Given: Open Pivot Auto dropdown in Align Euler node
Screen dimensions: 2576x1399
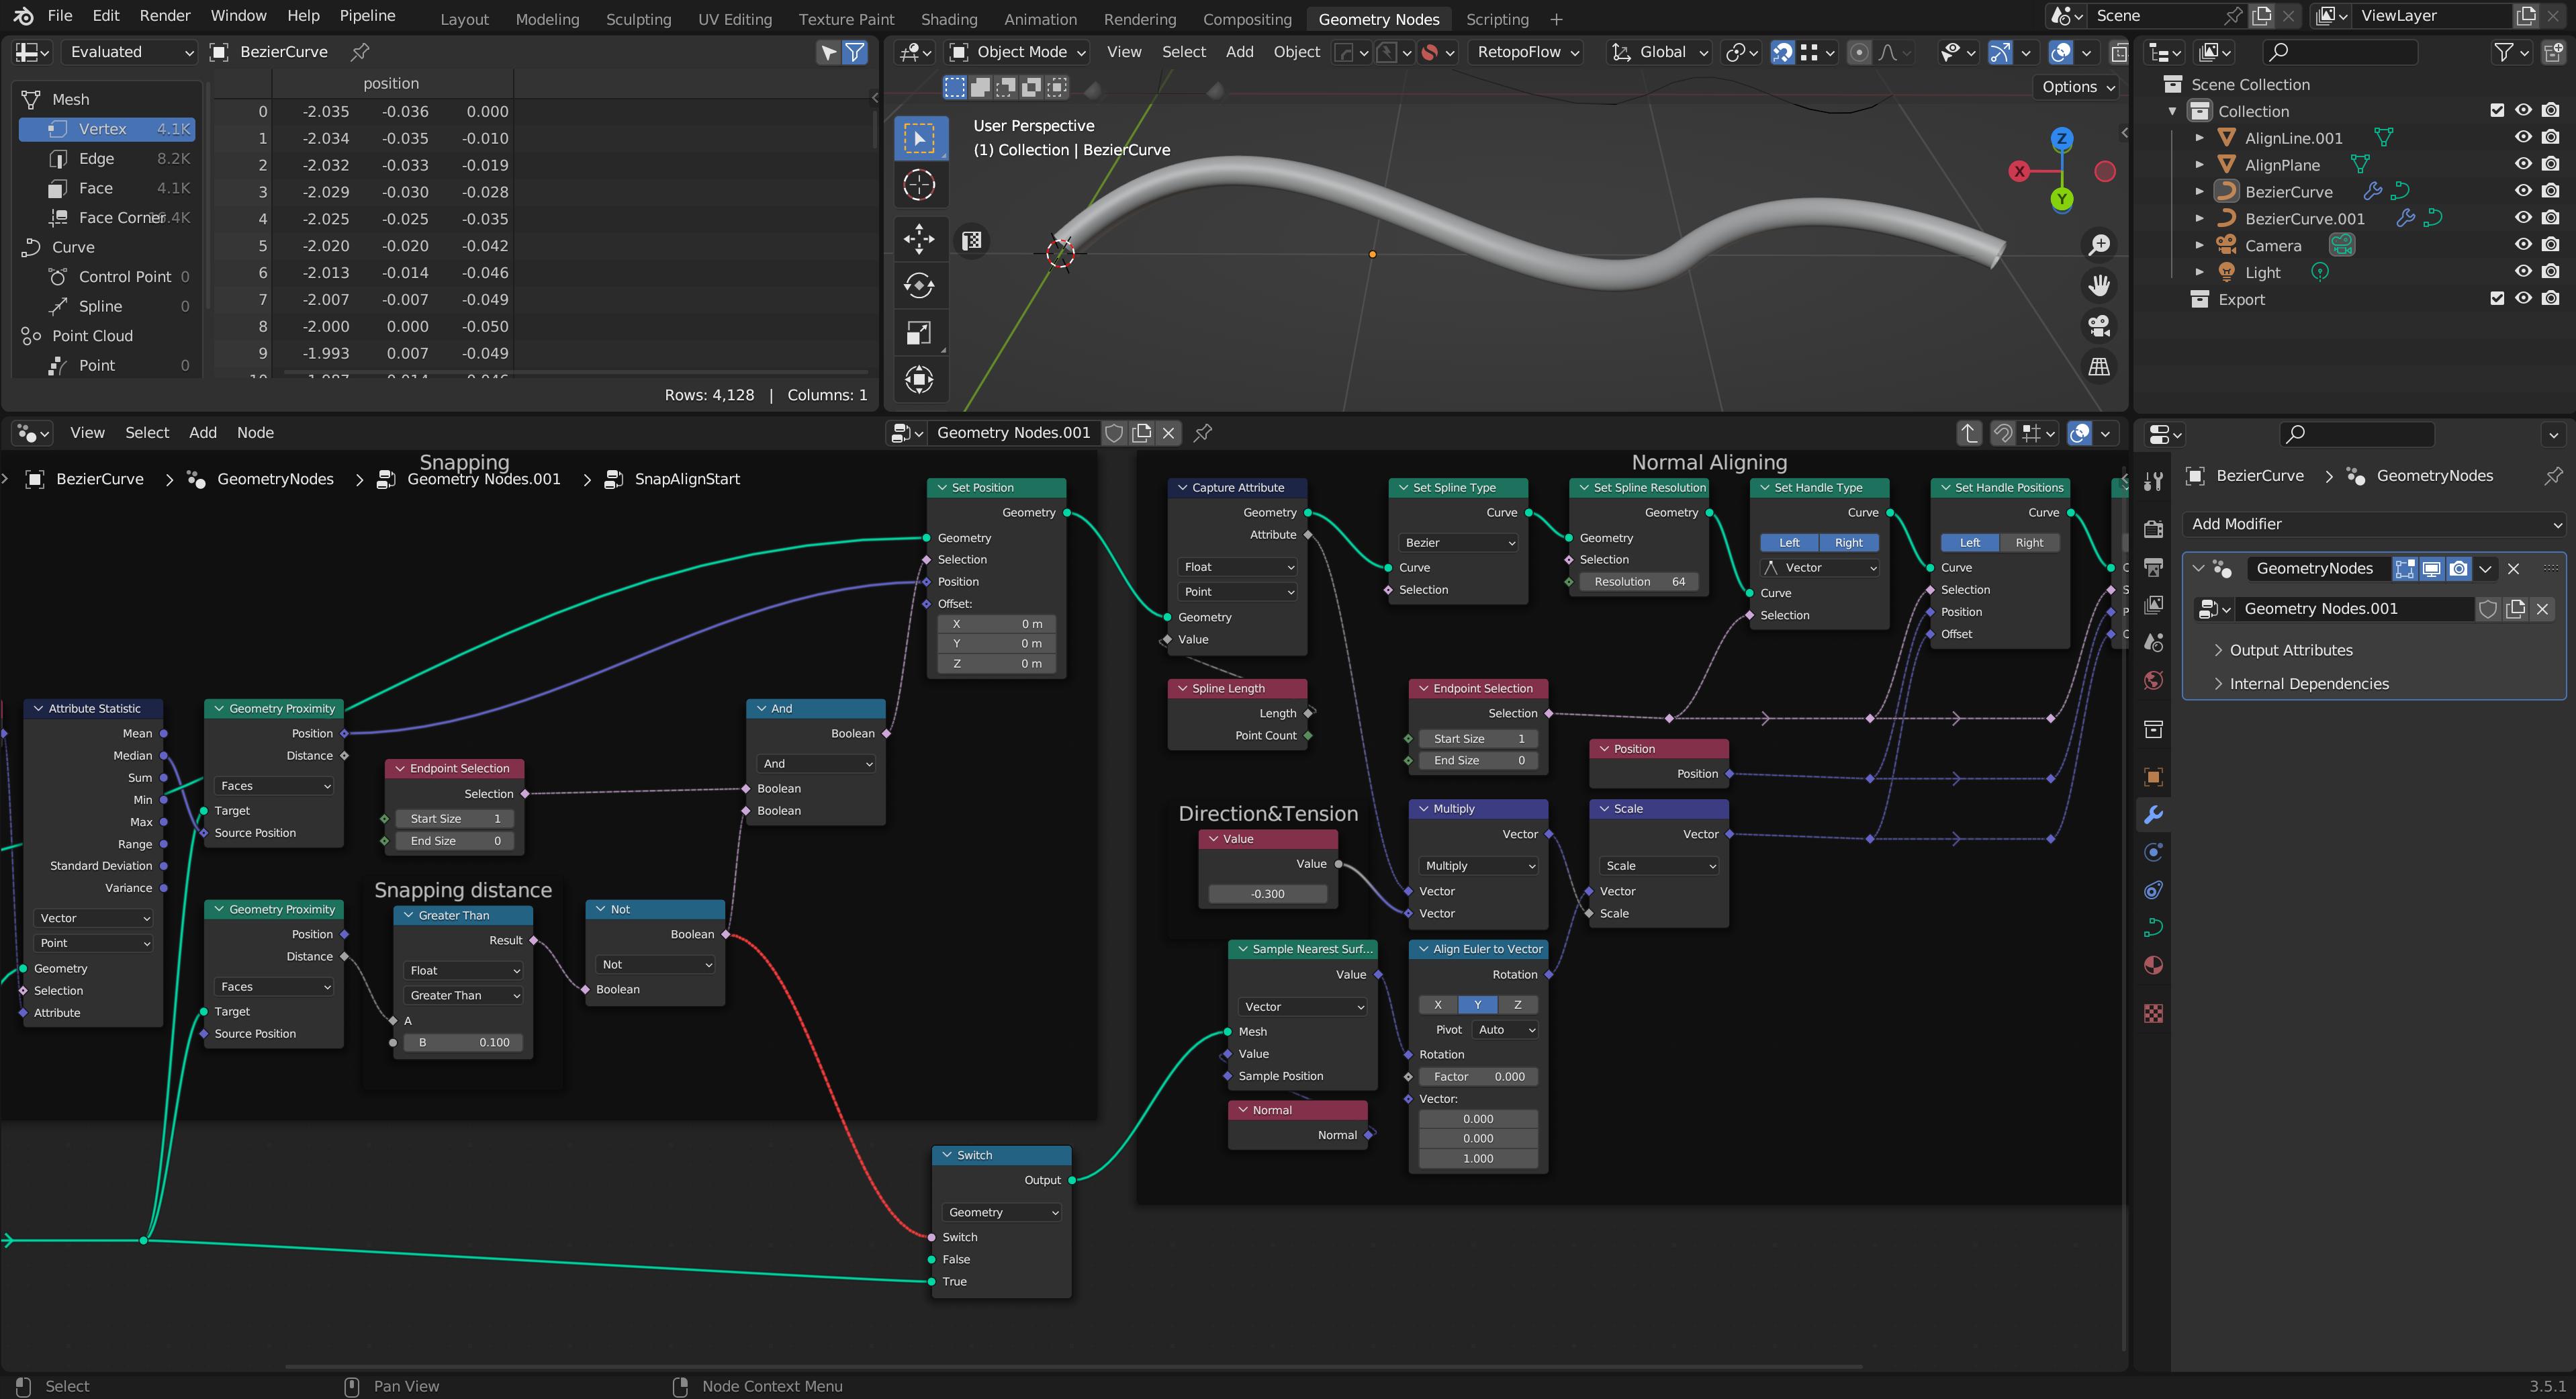Looking at the screenshot, I should (x=1504, y=1030).
